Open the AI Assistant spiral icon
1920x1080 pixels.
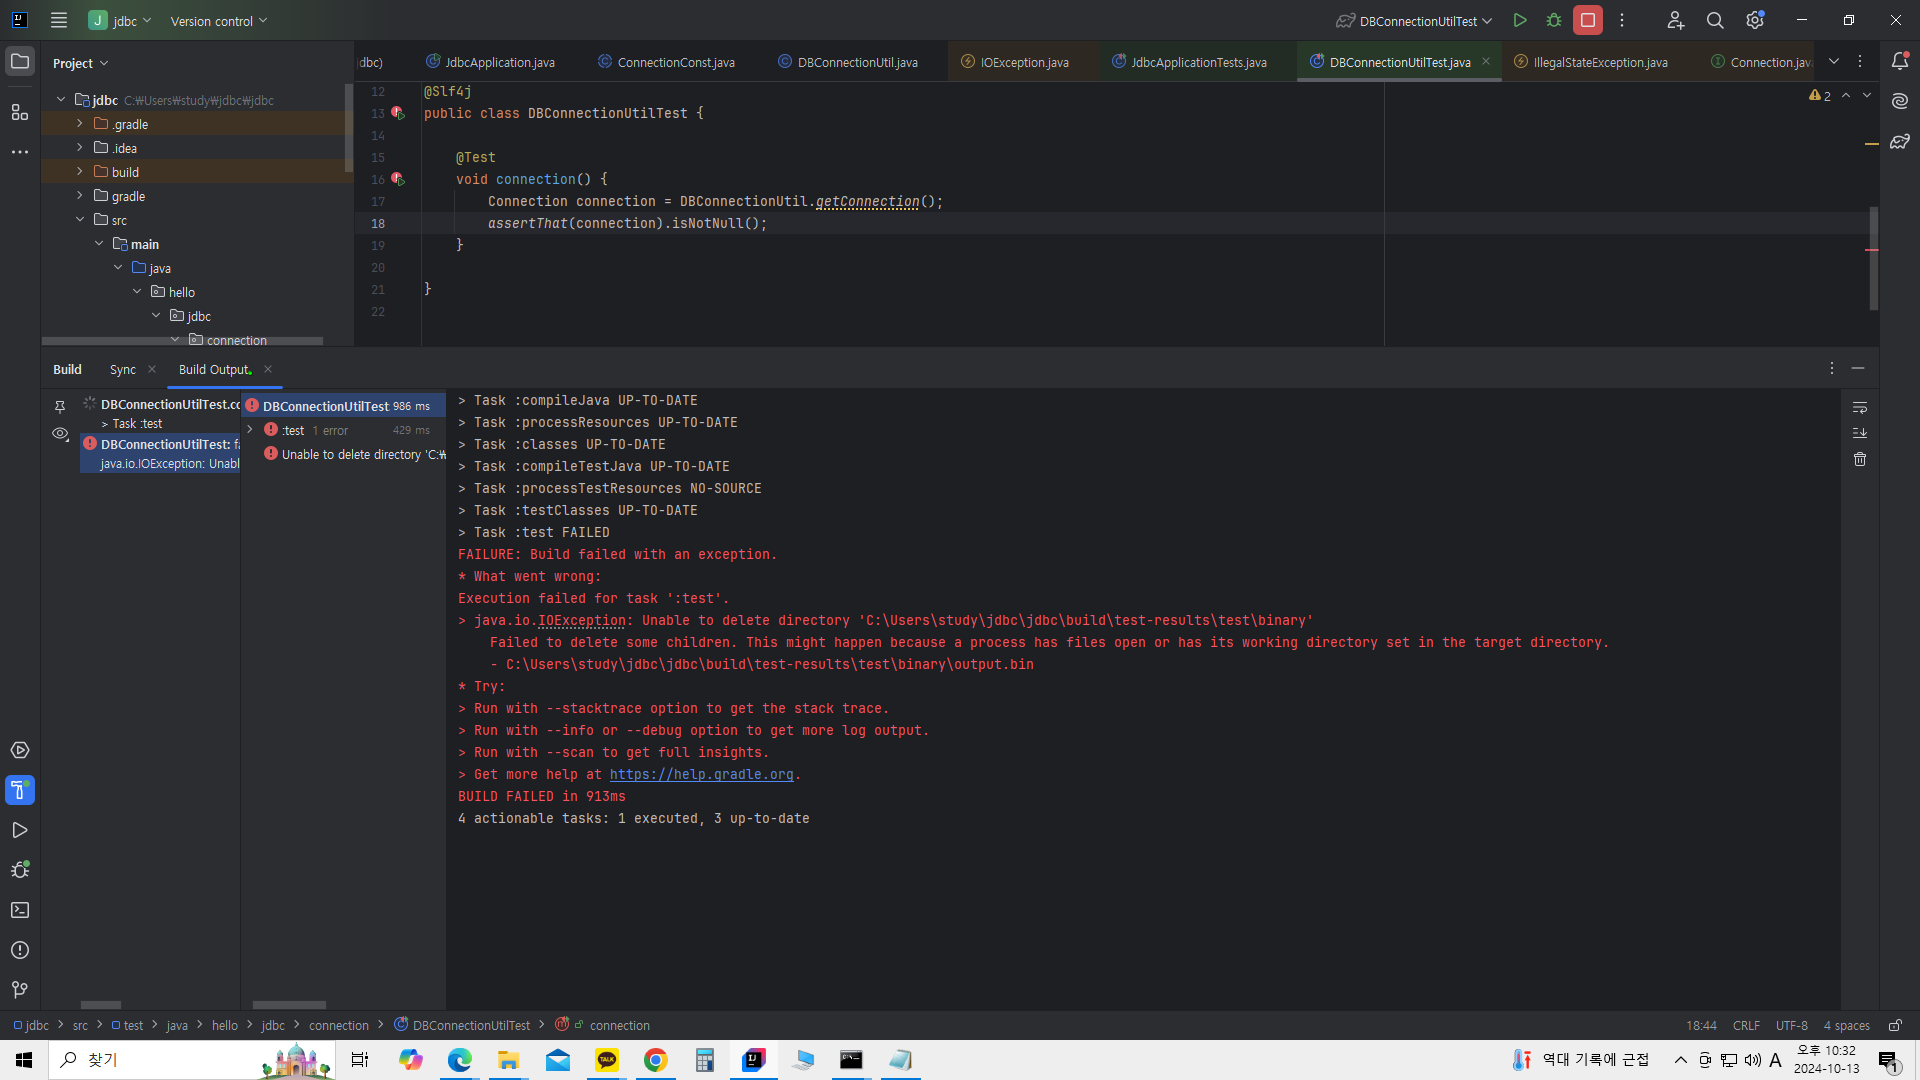(x=1900, y=101)
